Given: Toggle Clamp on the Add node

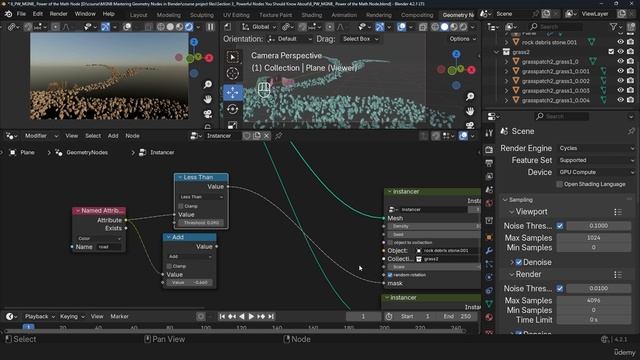Looking at the screenshot, I should tap(169, 266).
